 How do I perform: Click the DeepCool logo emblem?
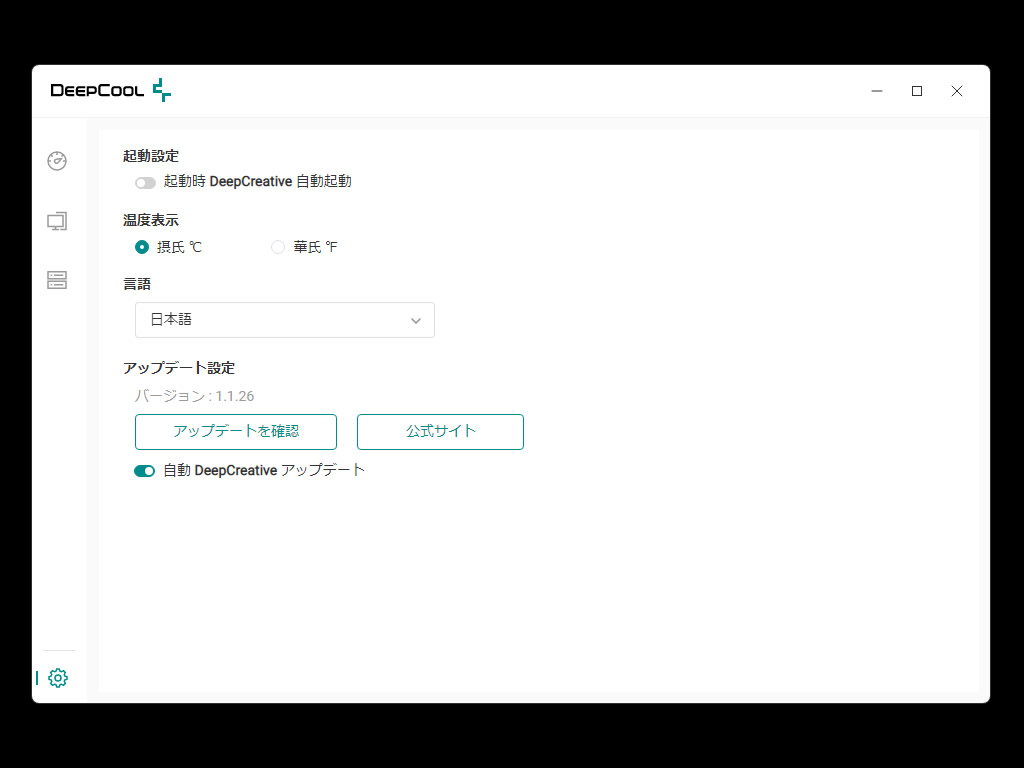[162, 90]
